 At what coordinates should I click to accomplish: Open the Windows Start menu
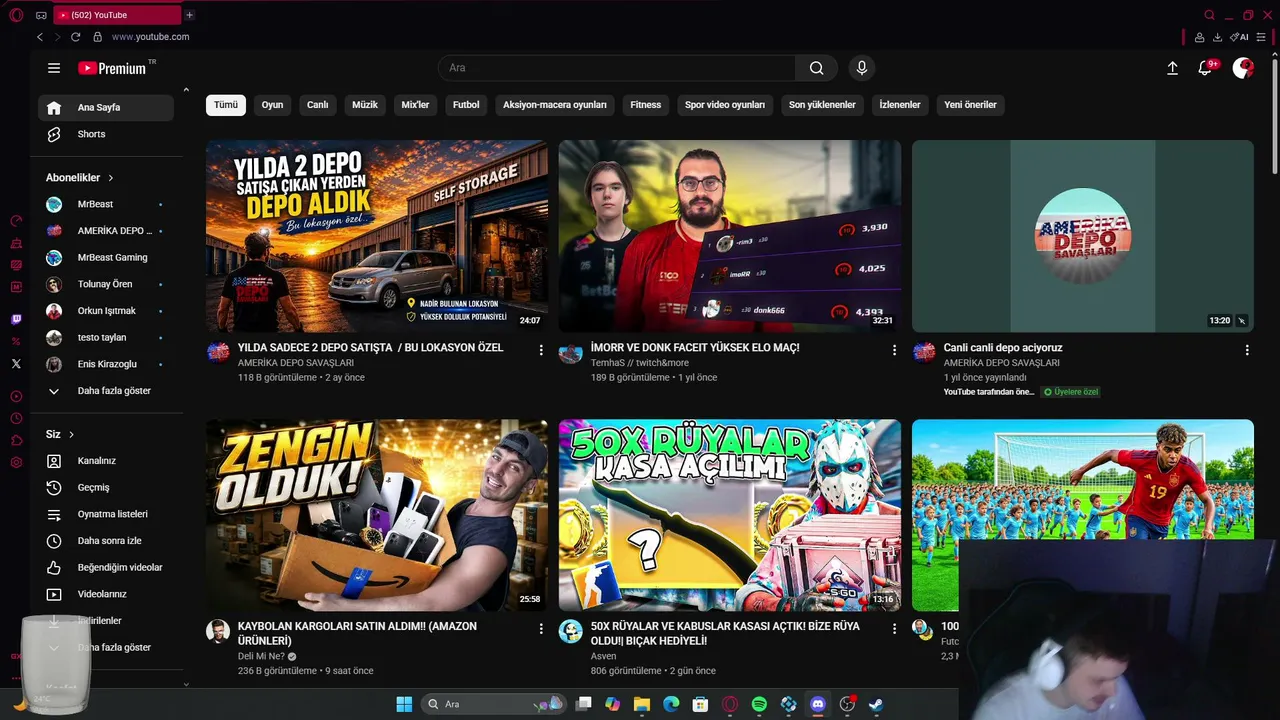click(x=404, y=704)
